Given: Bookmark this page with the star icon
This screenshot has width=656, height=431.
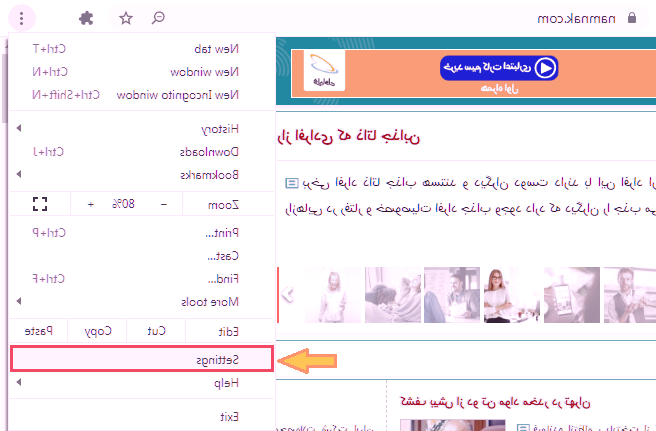Looking at the screenshot, I should pos(126,18).
